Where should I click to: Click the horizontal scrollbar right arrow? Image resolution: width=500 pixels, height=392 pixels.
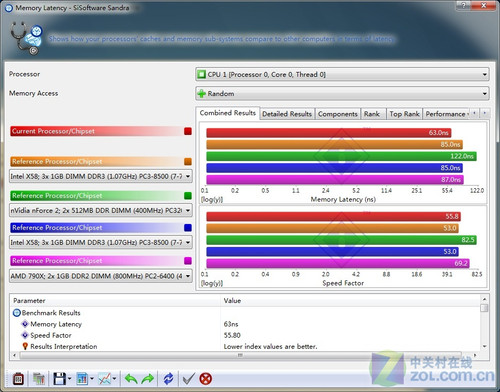click(x=475, y=355)
